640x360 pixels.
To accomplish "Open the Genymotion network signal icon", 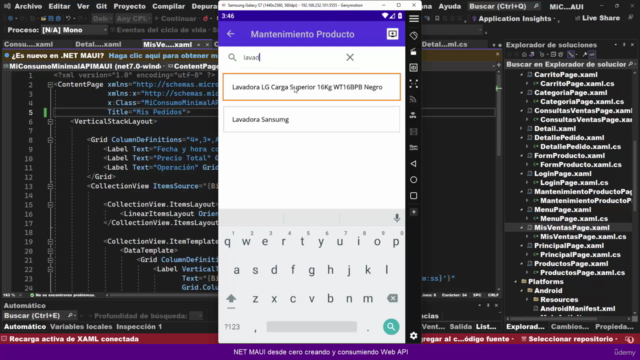I will click(x=413, y=100).
